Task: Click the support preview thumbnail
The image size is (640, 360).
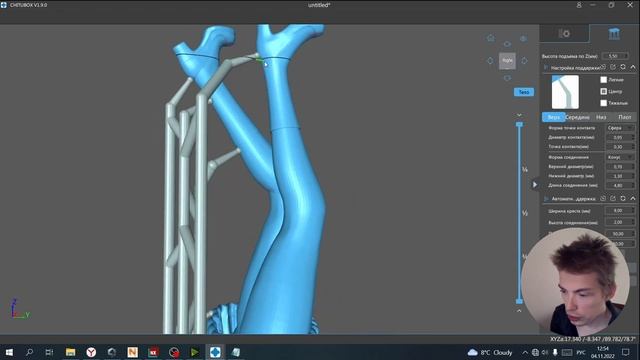Action: [x=565, y=92]
